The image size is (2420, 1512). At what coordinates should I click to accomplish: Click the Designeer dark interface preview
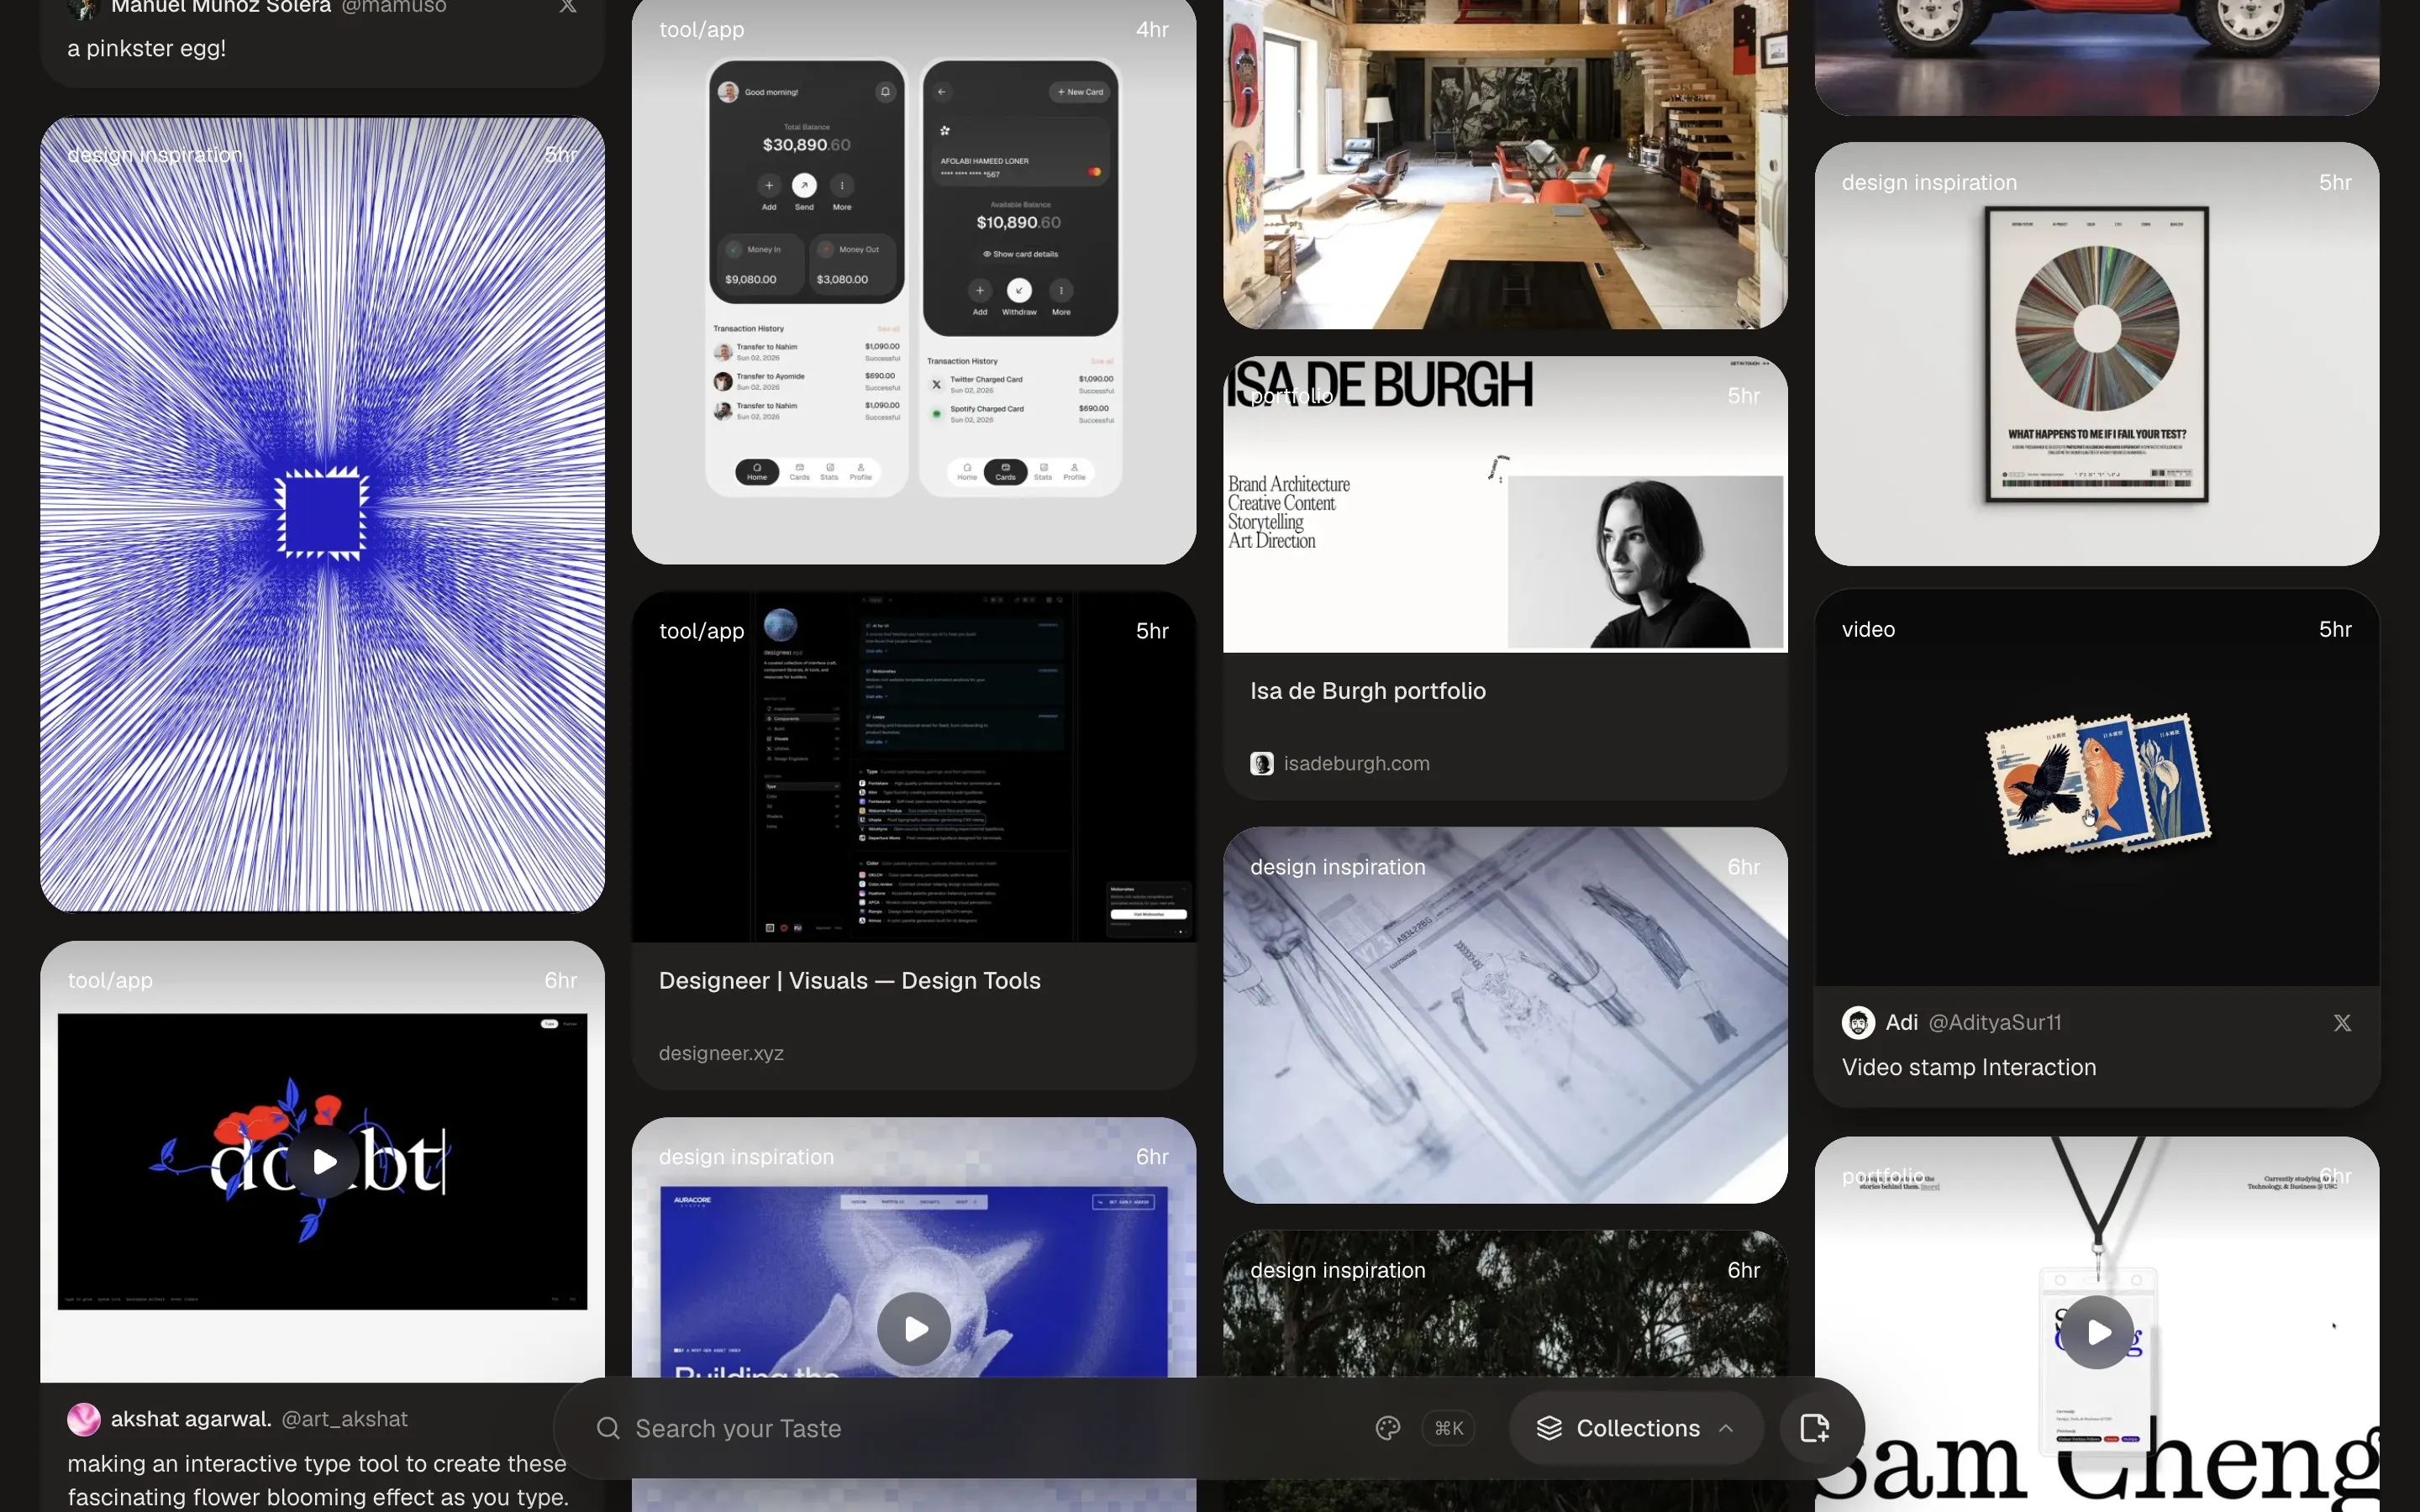click(914, 767)
